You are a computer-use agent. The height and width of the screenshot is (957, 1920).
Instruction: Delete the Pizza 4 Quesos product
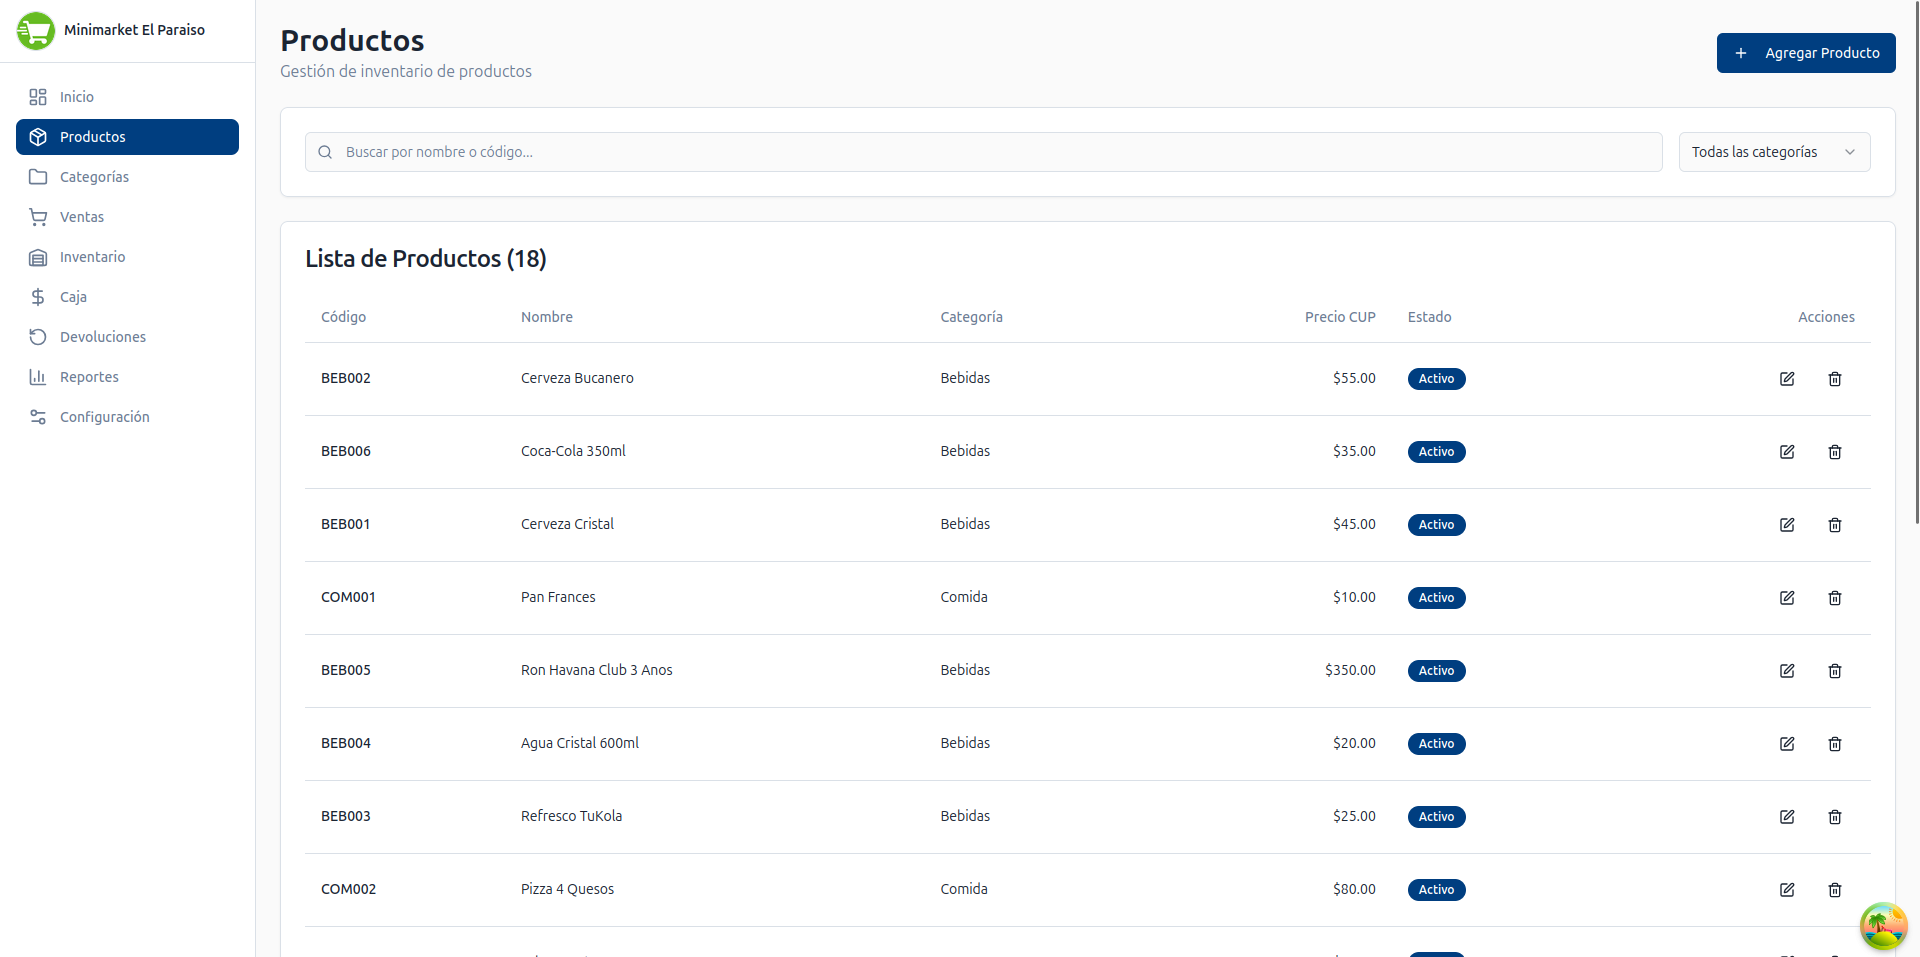tap(1835, 890)
